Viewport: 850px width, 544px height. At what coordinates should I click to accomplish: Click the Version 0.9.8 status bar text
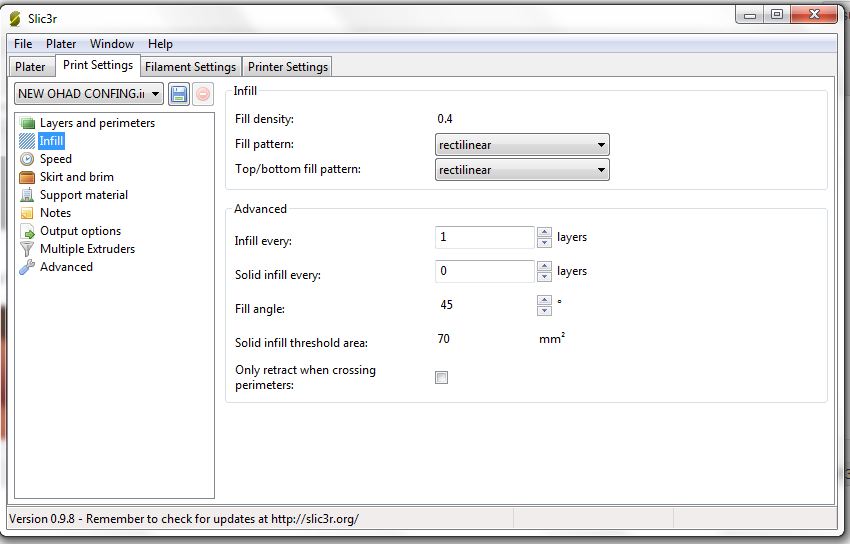click(184, 519)
